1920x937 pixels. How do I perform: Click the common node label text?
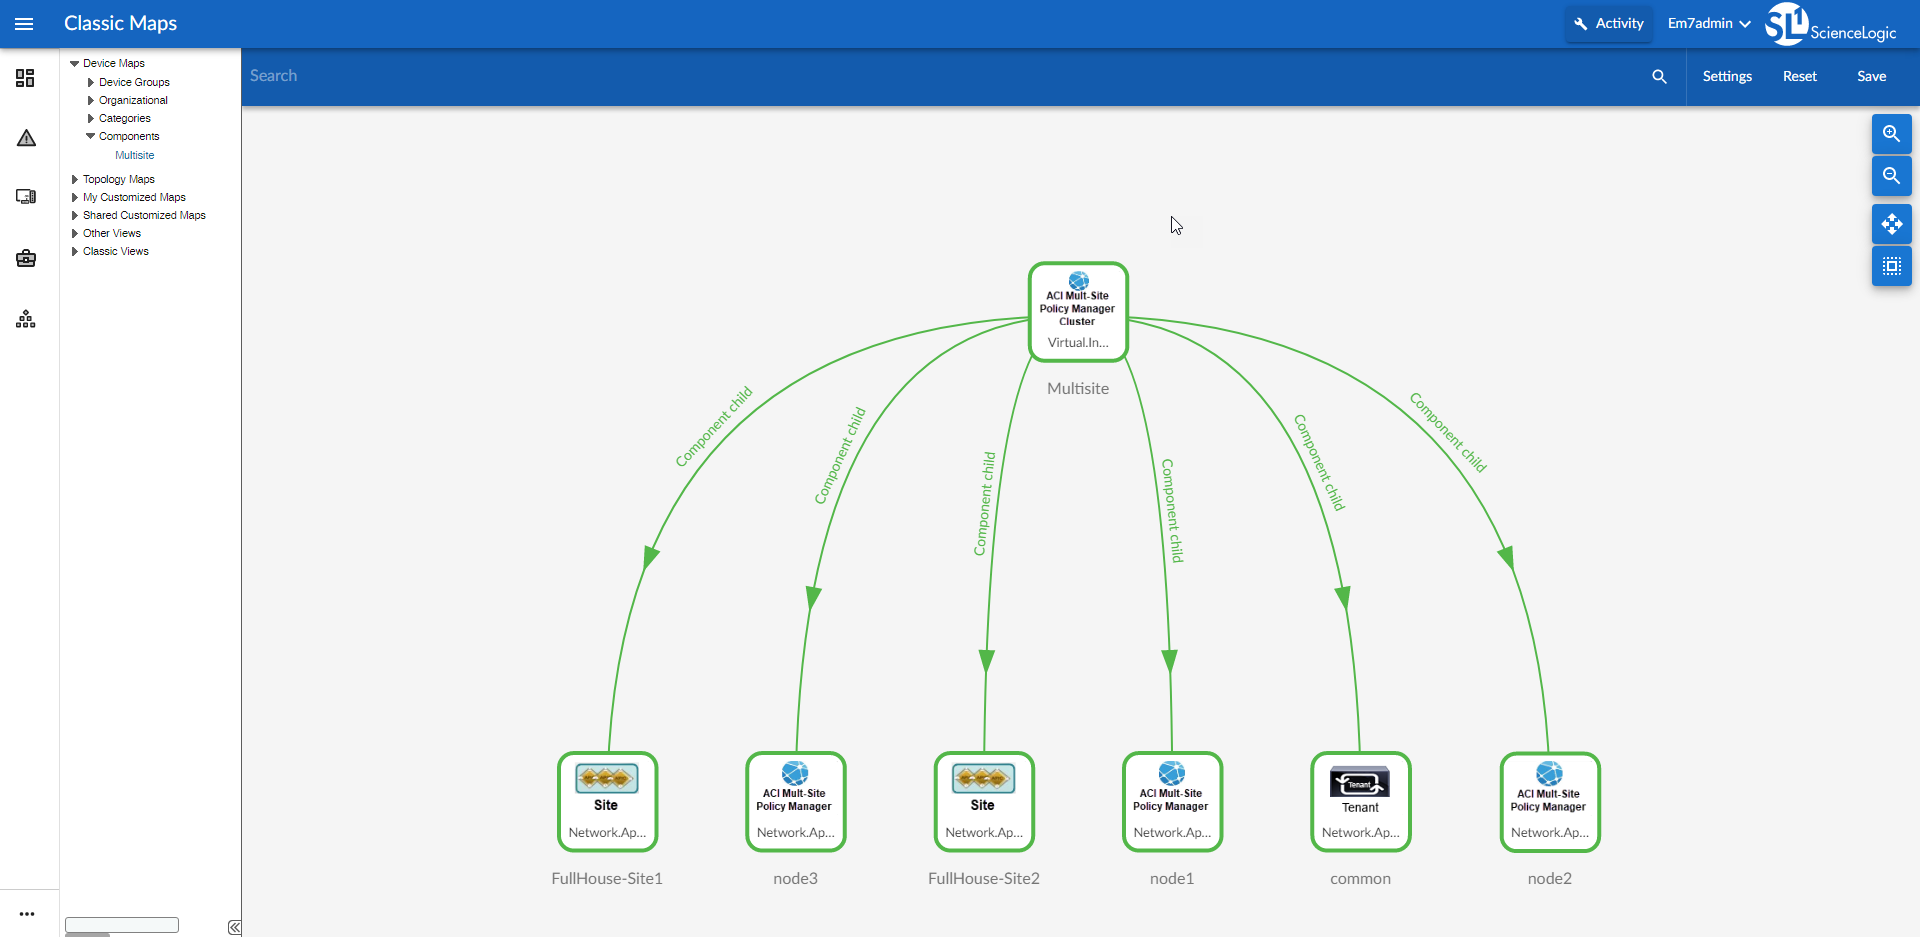pyautogui.click(x=1360, y=878)
